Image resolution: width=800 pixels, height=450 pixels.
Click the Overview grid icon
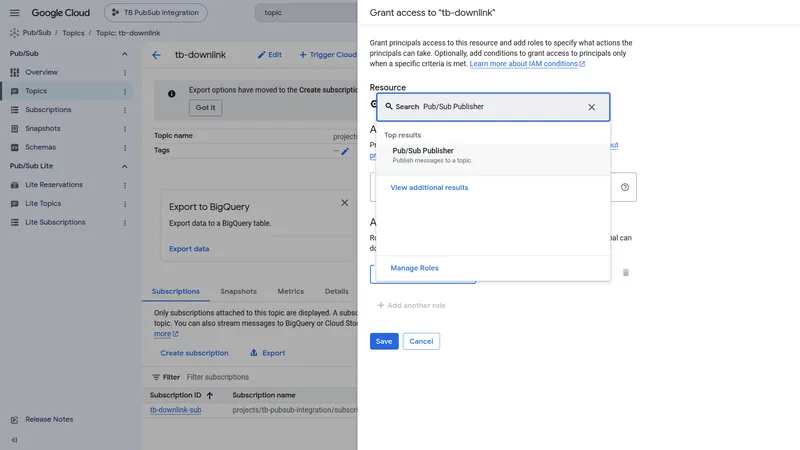(15, 72)
